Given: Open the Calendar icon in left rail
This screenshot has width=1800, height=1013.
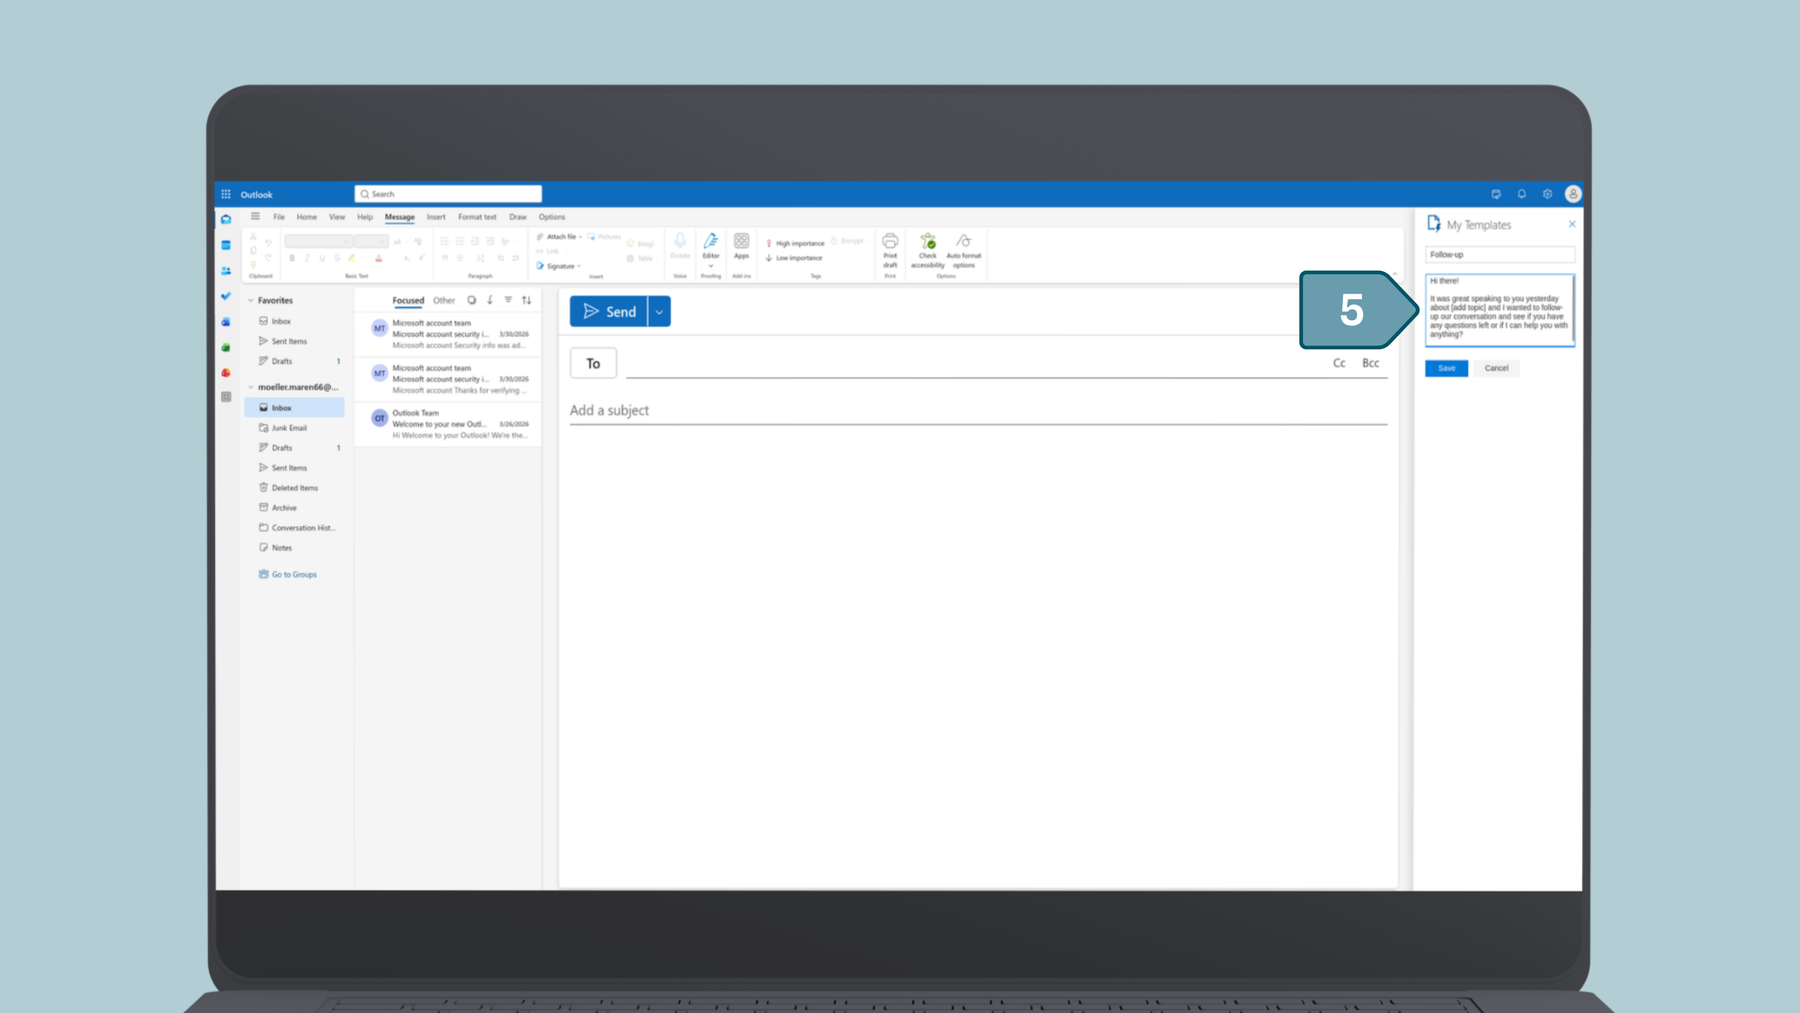Looking at the screenshot, I should [226, 245].
